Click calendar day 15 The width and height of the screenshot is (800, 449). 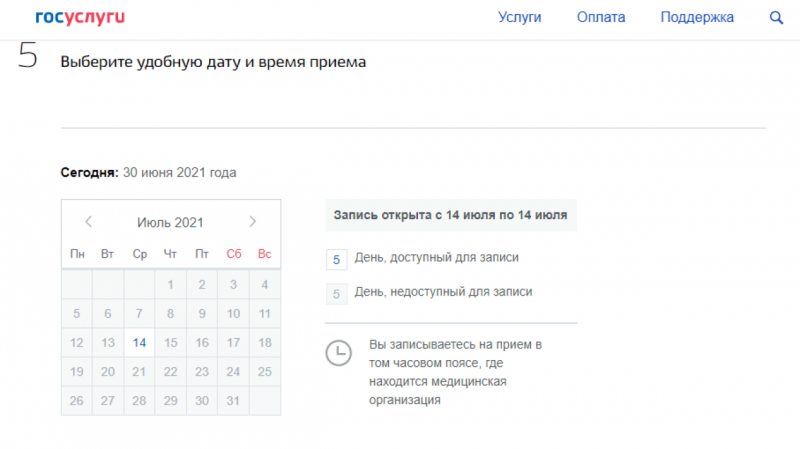[170, 343]
